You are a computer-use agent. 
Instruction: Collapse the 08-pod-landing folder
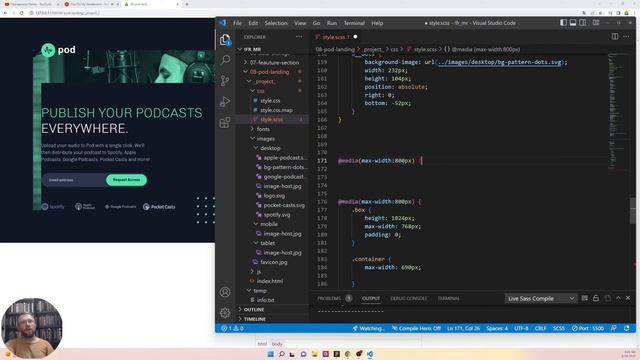(271, 72)
